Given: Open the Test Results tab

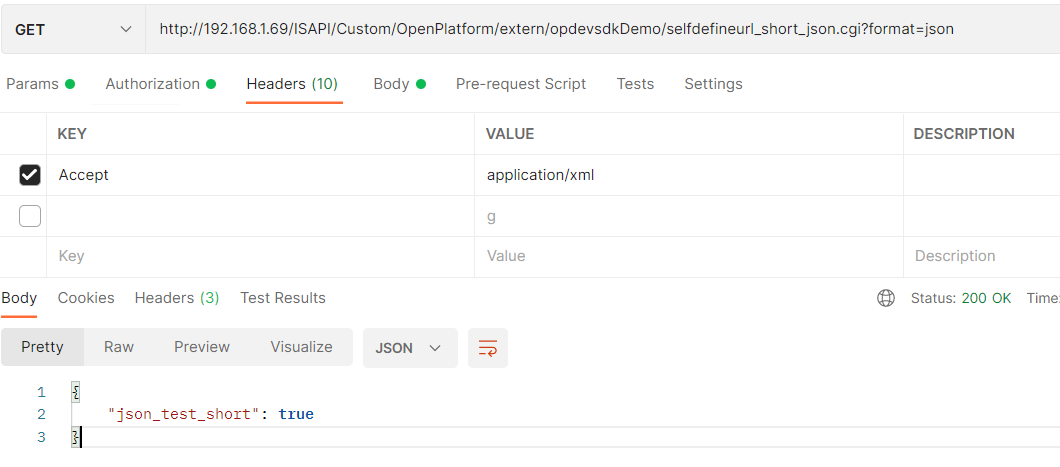Looking at the screenshot, I should (283, 298).
